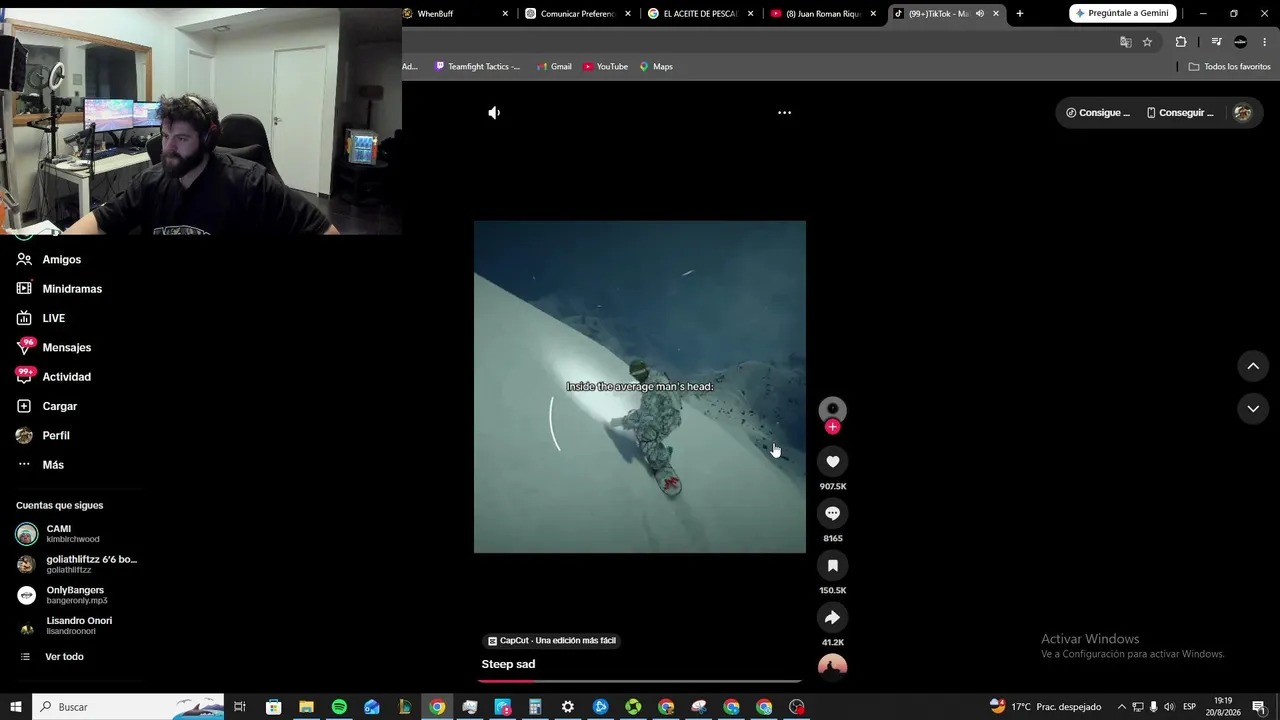Open the ESP language indicator
The image size is (1280, 720).
(x=1190, y=707)
